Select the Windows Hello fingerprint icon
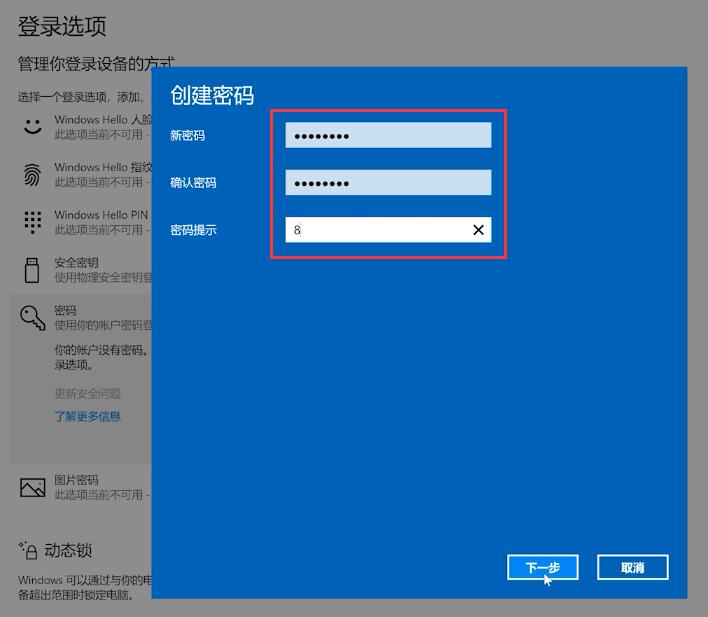This screenshot has width=708, height=617. click(33, 174)
